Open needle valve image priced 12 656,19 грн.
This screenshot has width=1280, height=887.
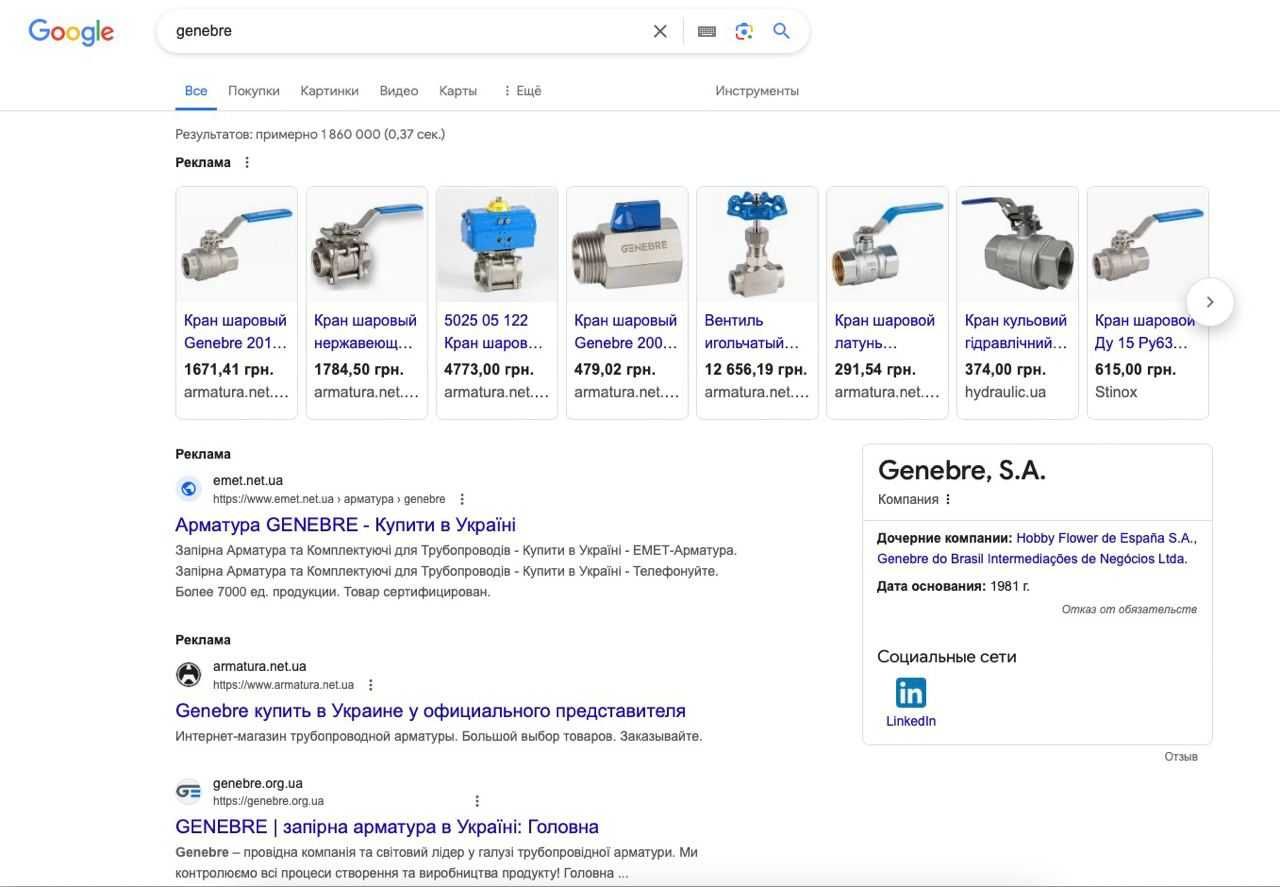click(757, 245)
